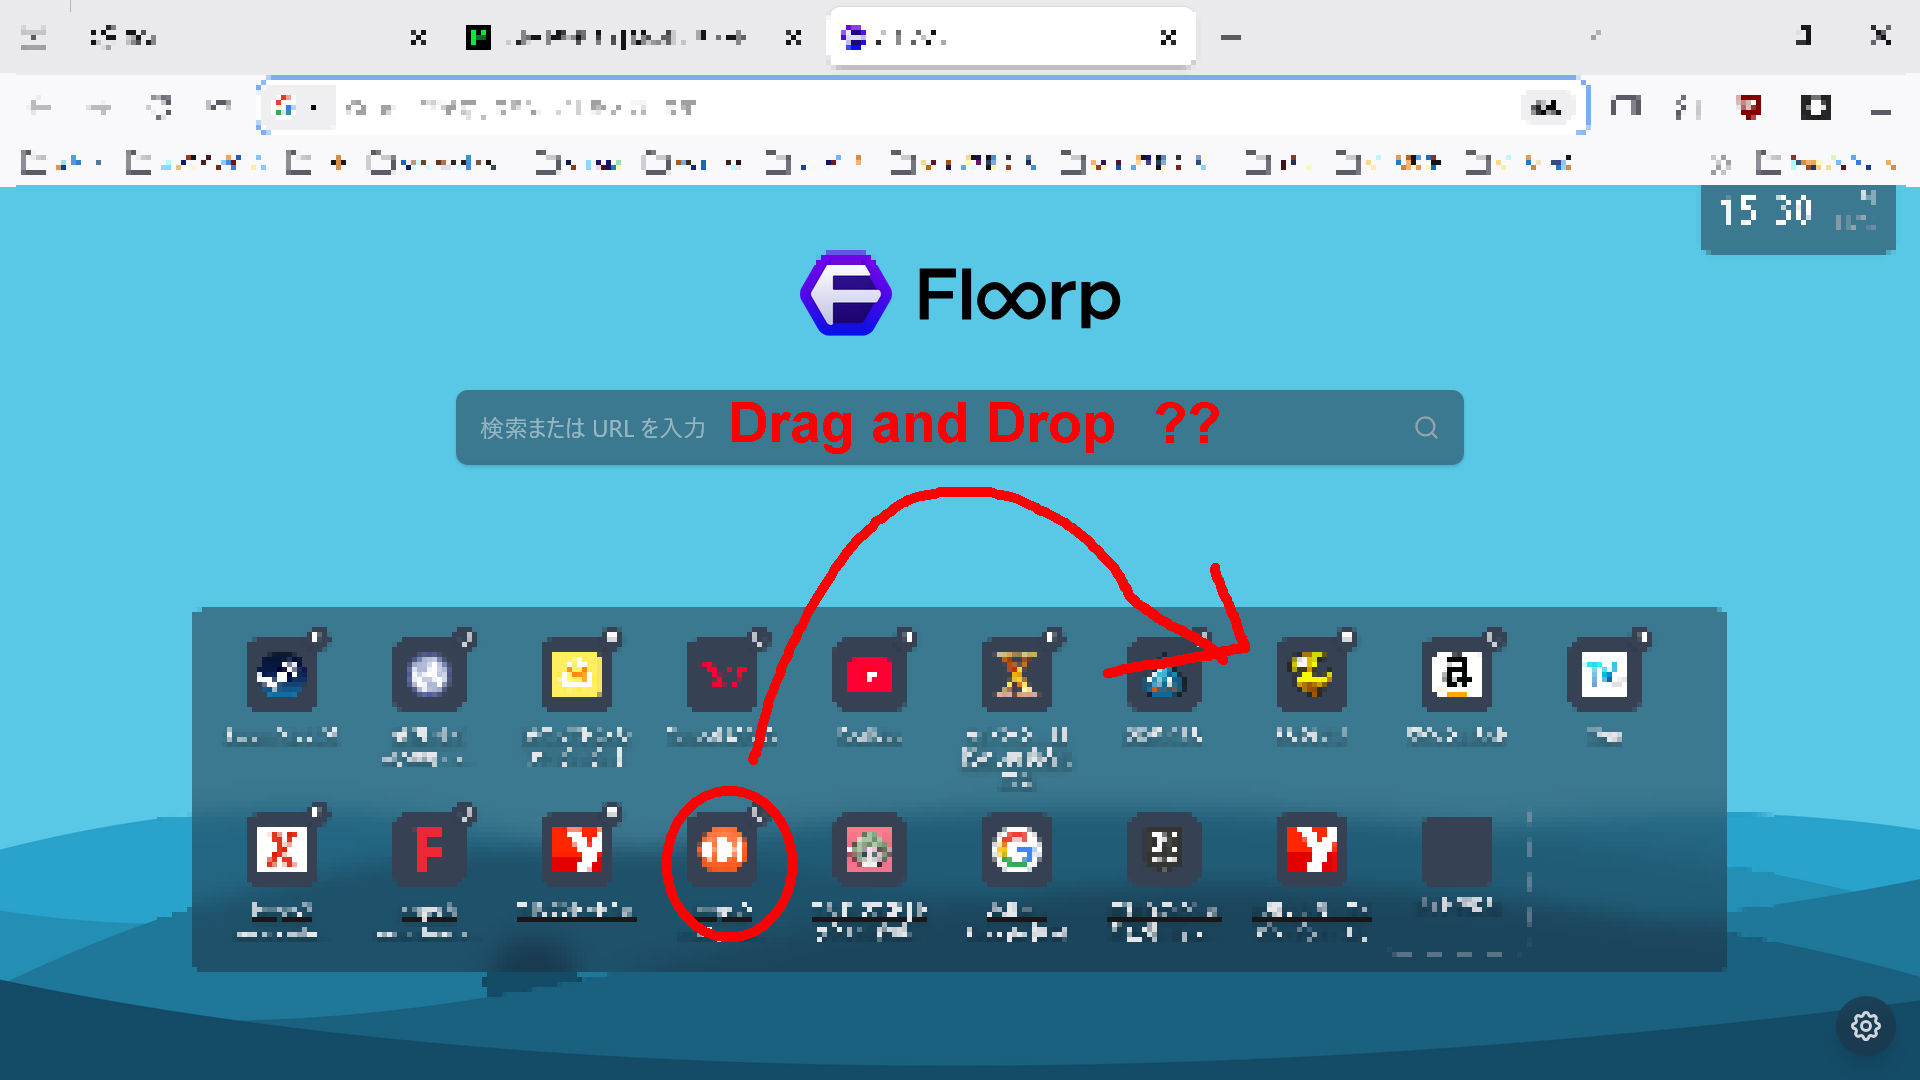This screenshot has height=1080, width=1920.
Task: Open the YouTube shortcut tile
Action: (869, 675)
